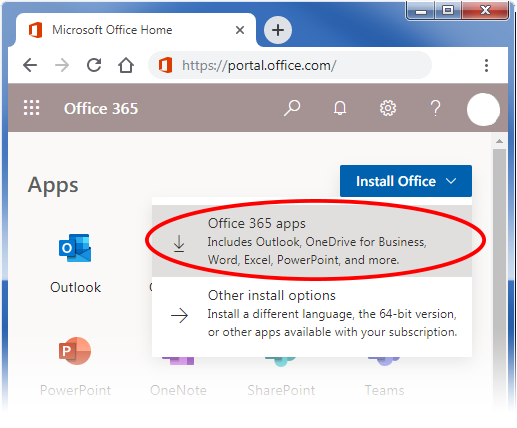Open the Outlook app icon
The width and height of the screenshot is (517, 428).
click(x=75, y=248)
